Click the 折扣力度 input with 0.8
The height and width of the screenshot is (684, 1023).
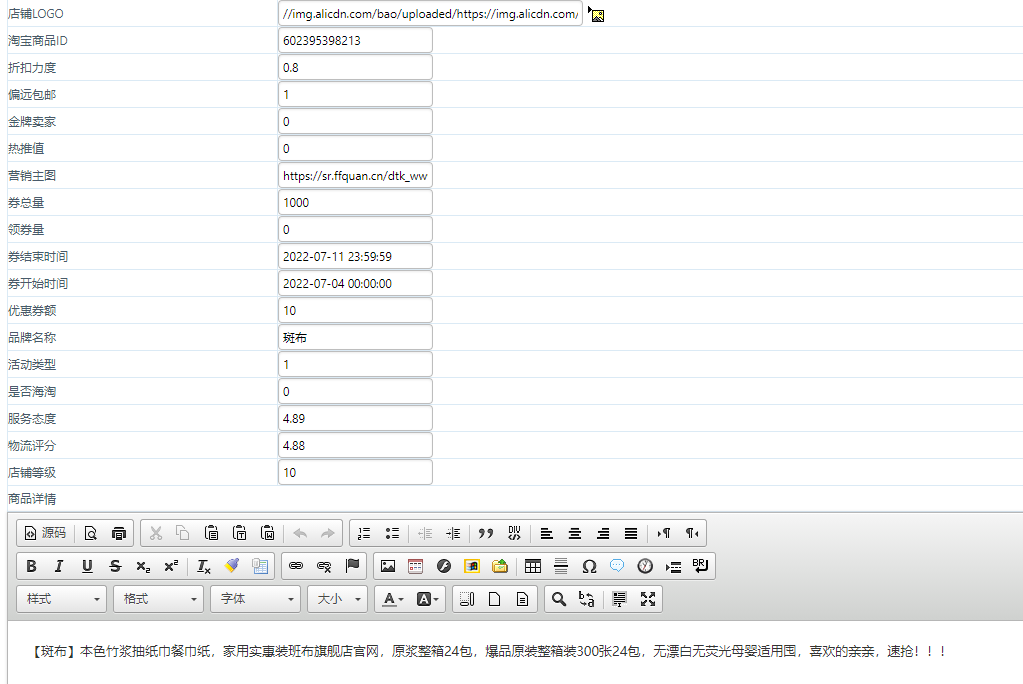[x=355, y=68]
